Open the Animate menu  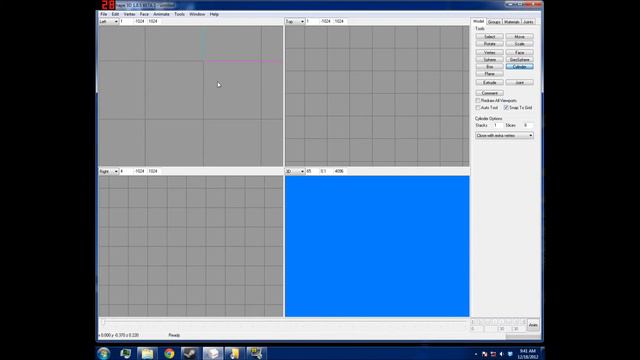click(x=161, y=14)
